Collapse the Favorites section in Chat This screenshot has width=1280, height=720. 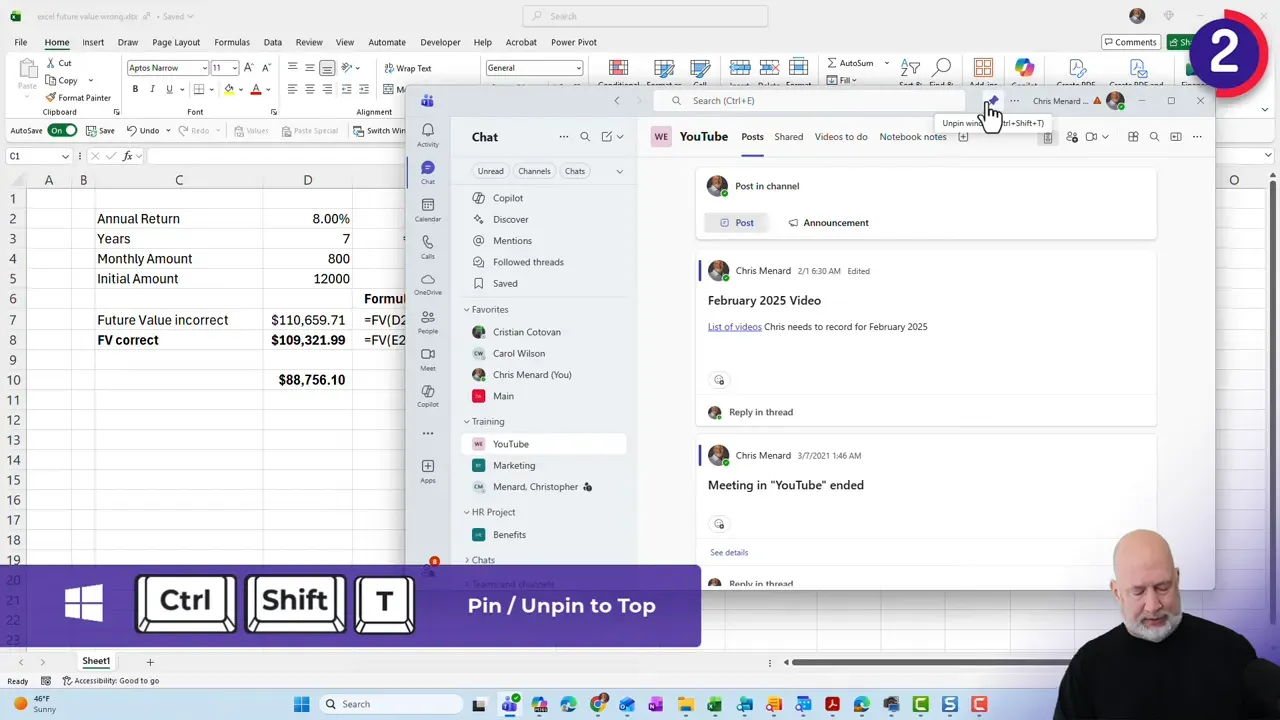(x=466, y=309)
